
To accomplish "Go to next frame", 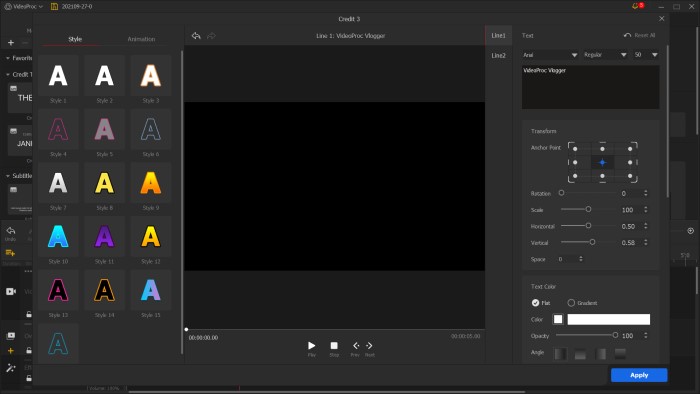I will click(x=369, y=345).
